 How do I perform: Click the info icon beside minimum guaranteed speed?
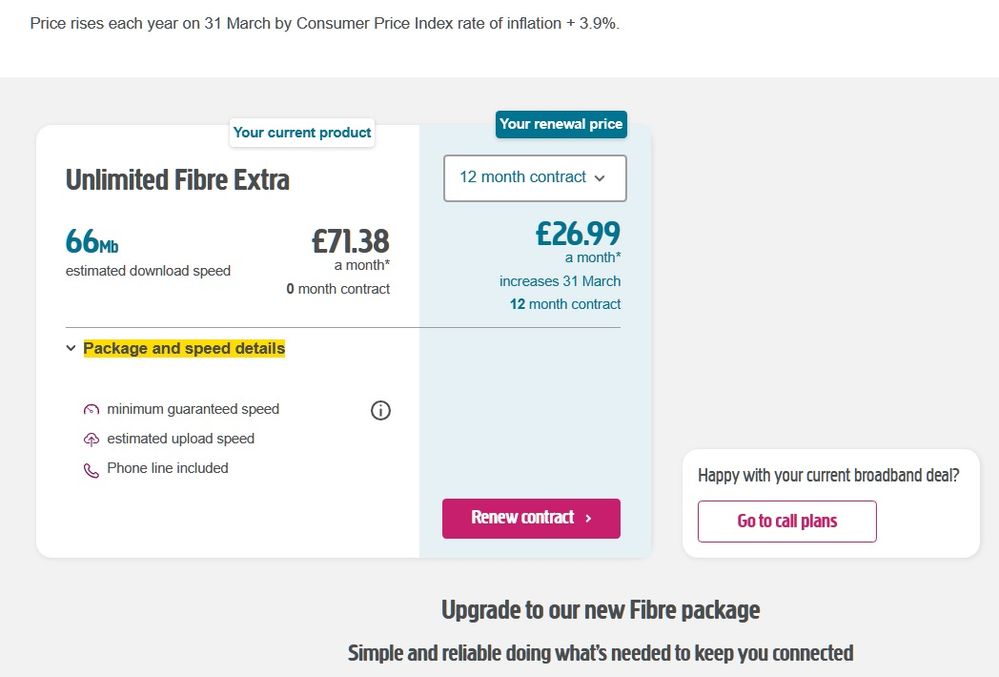(380, 410)
